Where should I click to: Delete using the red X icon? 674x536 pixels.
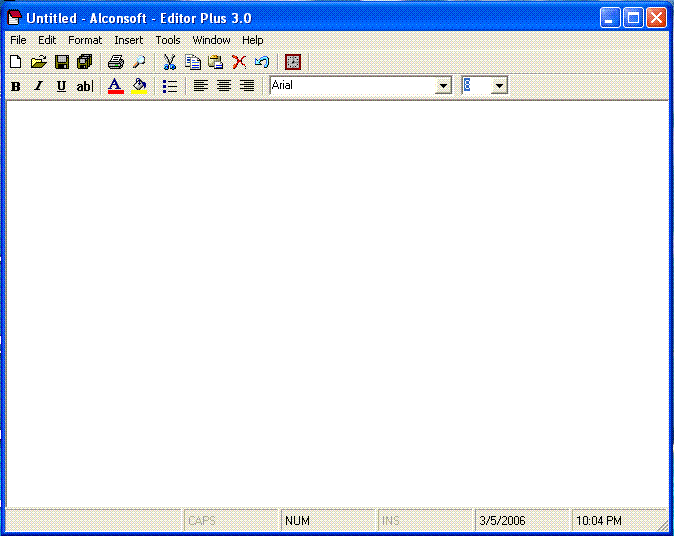pyautogui.click(x=239, y=62)
